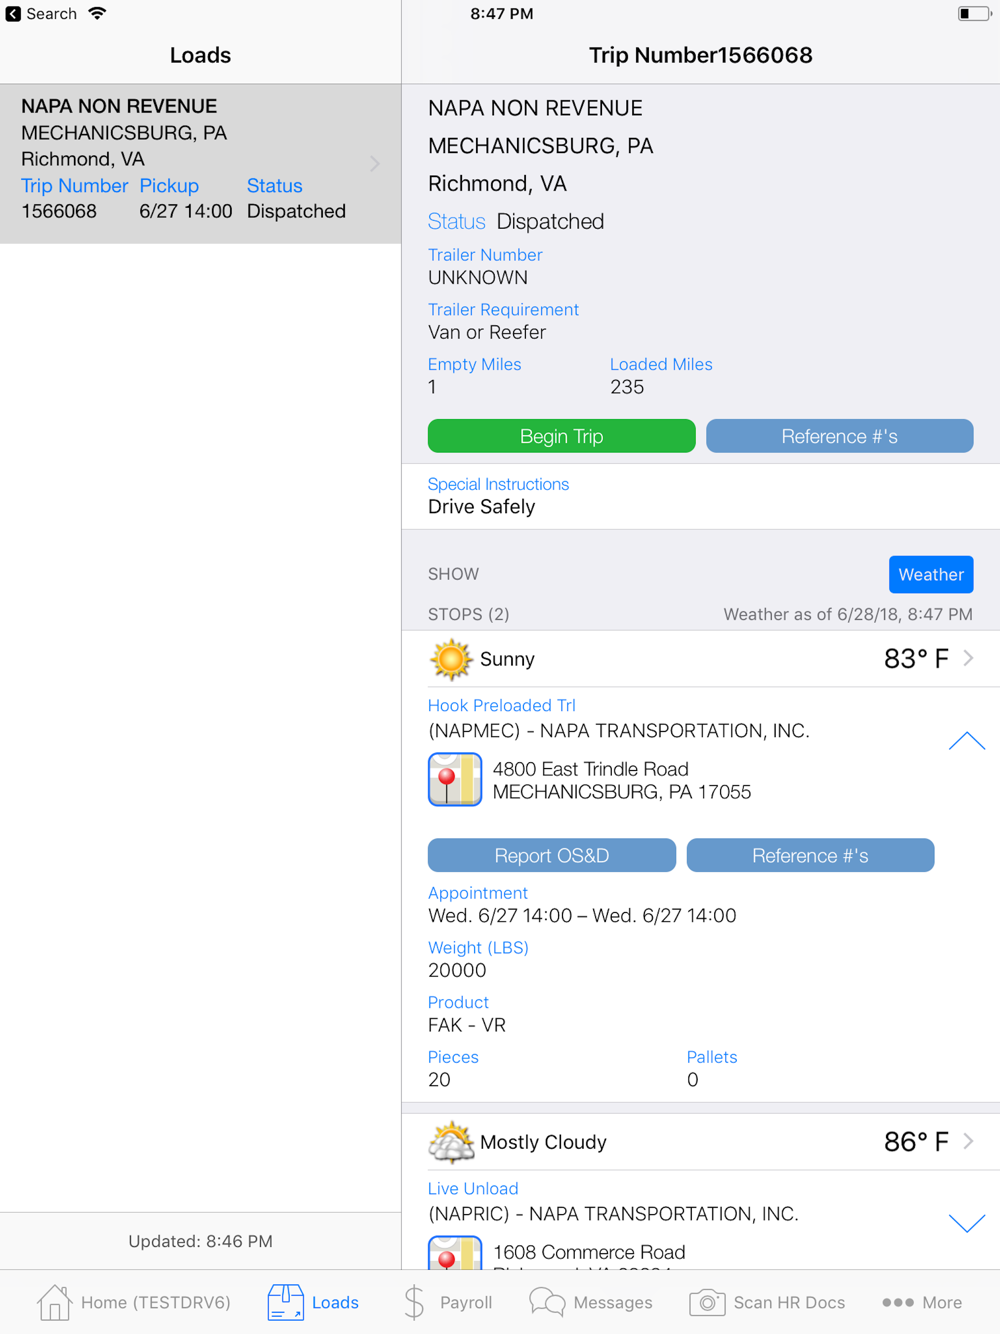This screenshot has height=1334, width=1000.
Task: Tap the 86° F temperature reading
Action: click(x=916, y=1141)
